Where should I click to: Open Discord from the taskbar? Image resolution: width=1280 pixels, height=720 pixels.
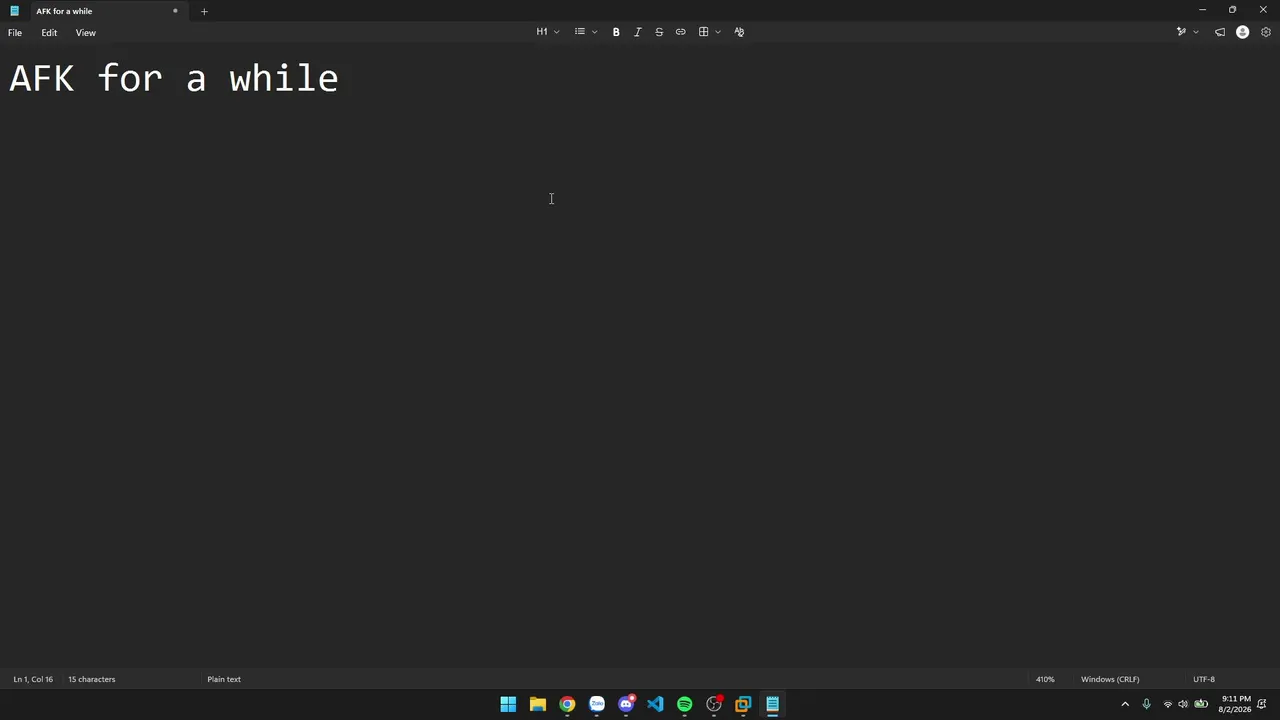626,704
